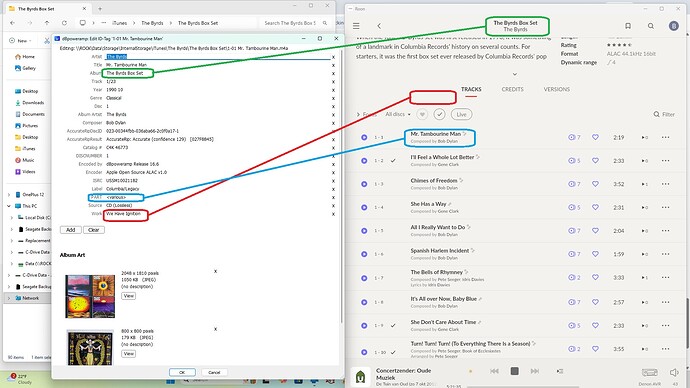690x388 pixels.
Task: Favorite The Bells of Rhymney heart
Action: [x=595, y=278]
